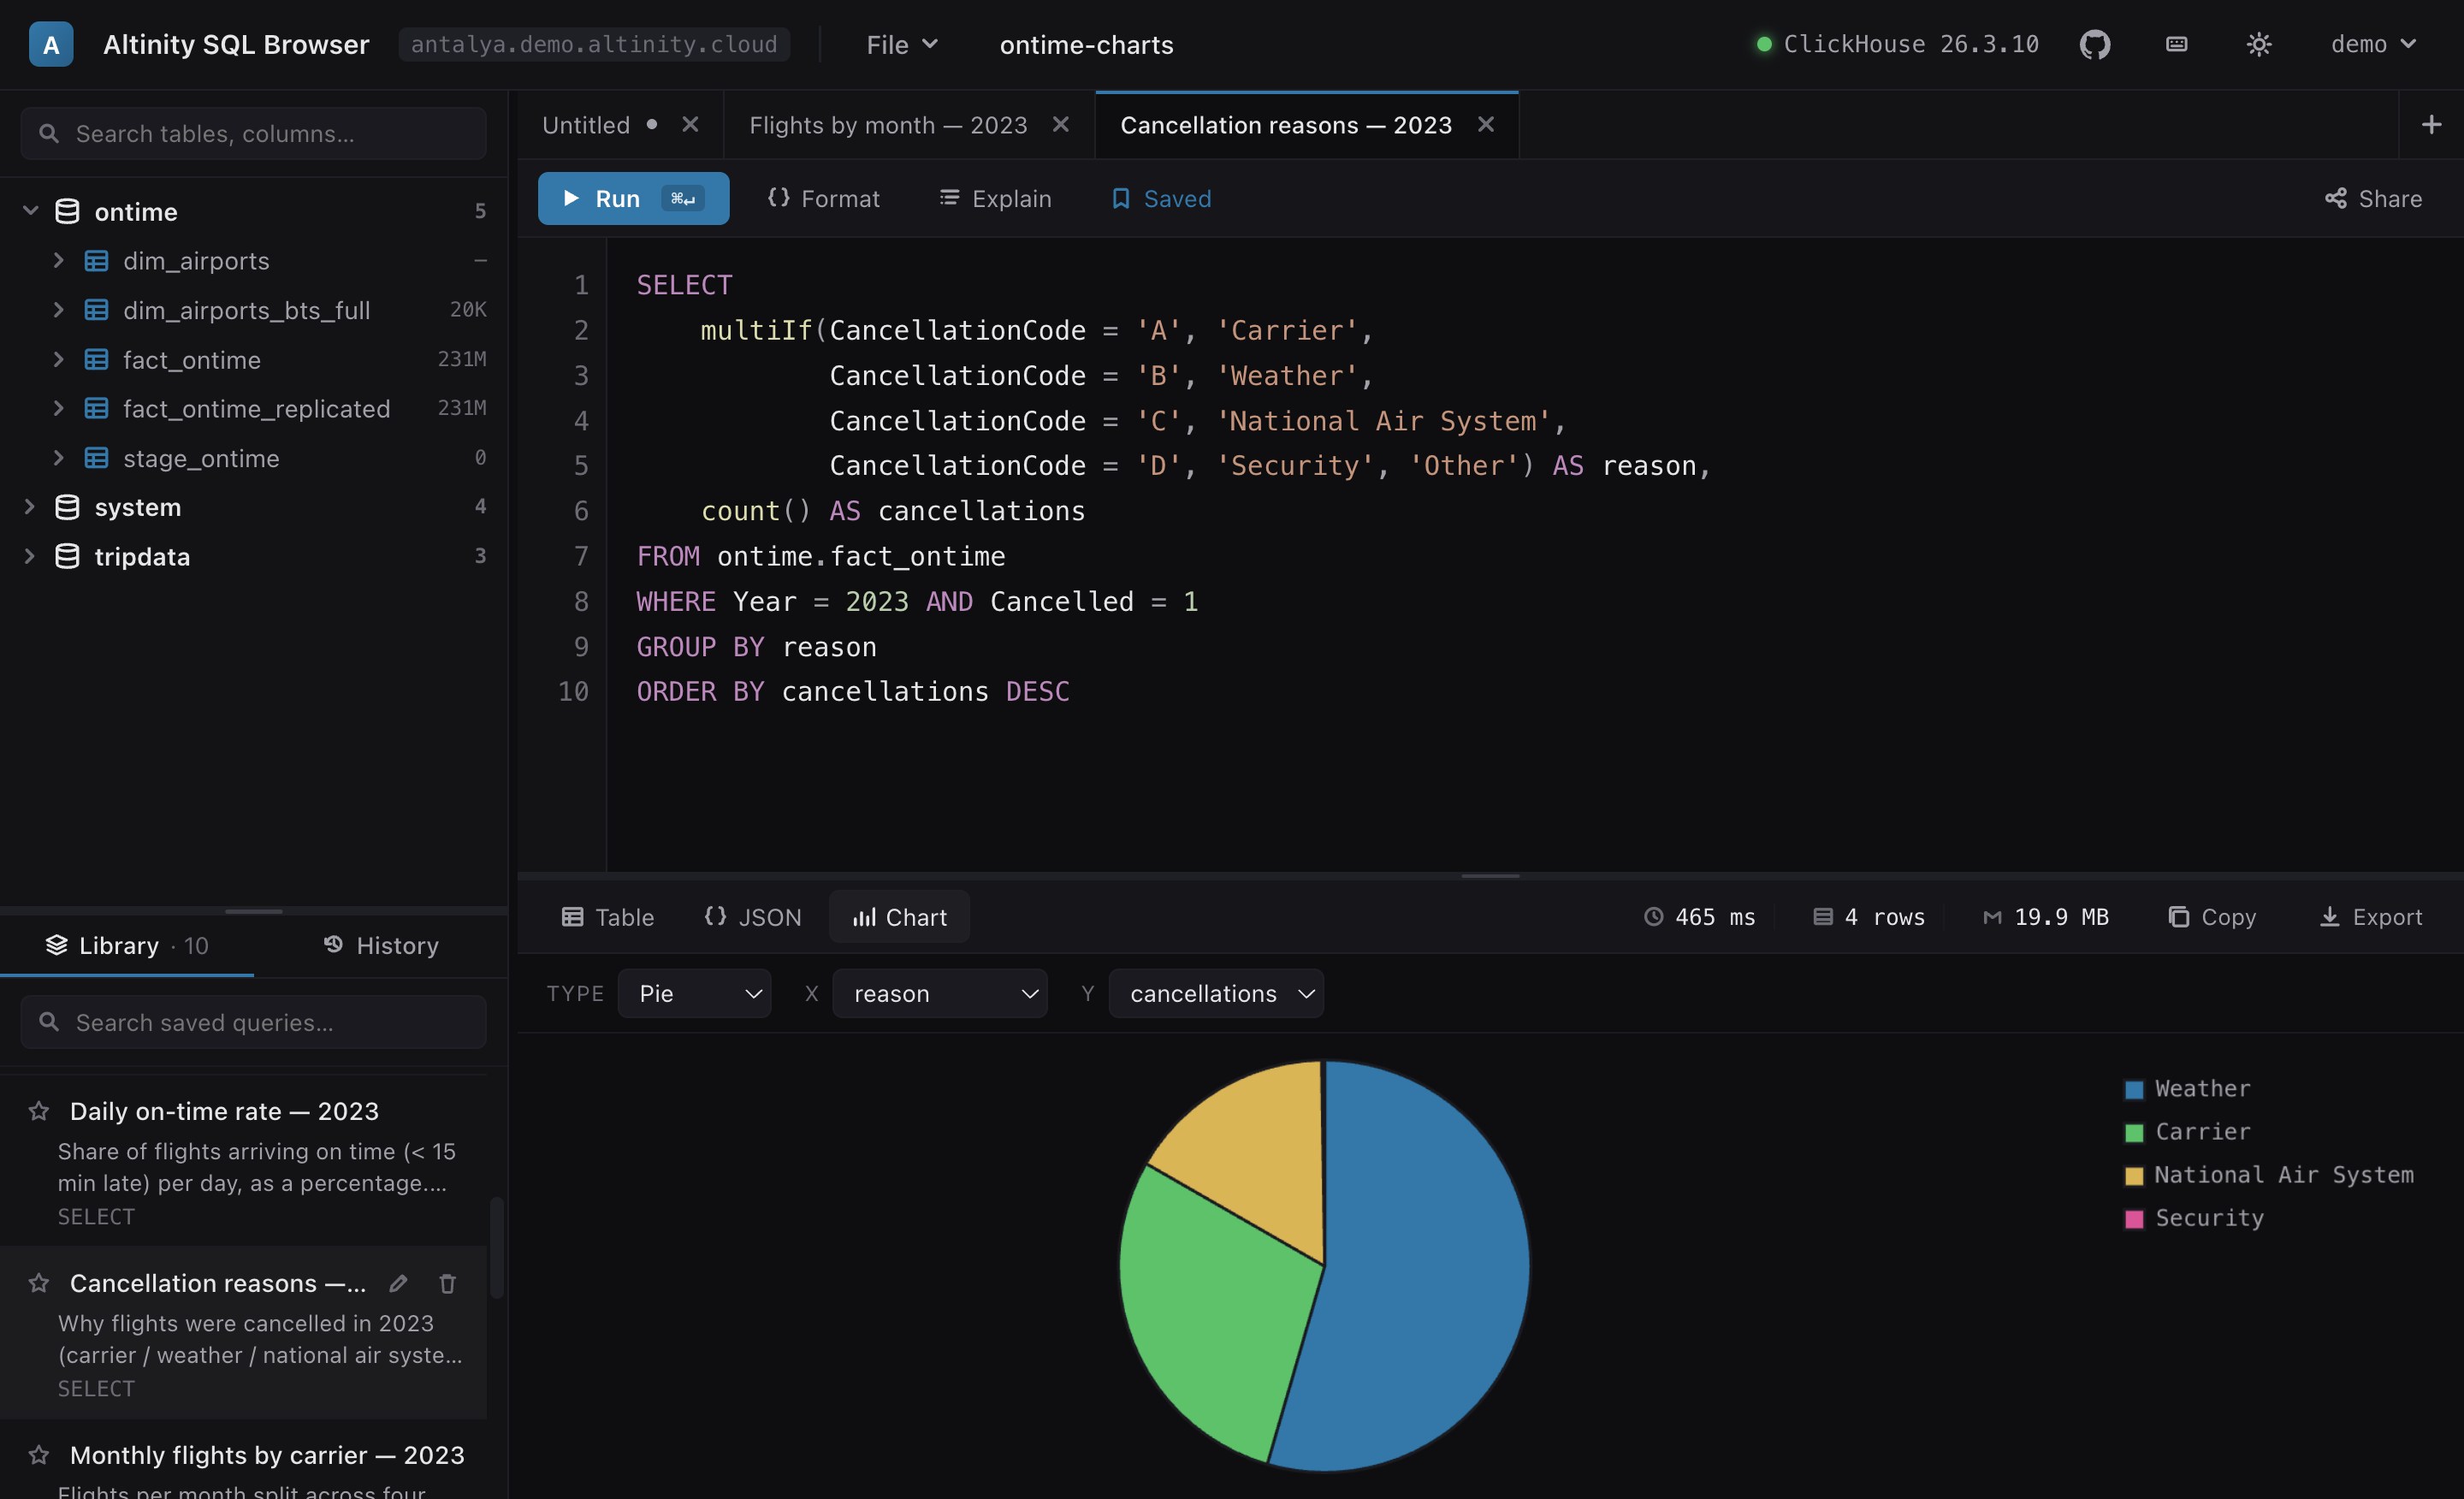Run the current query

point(633,199)
